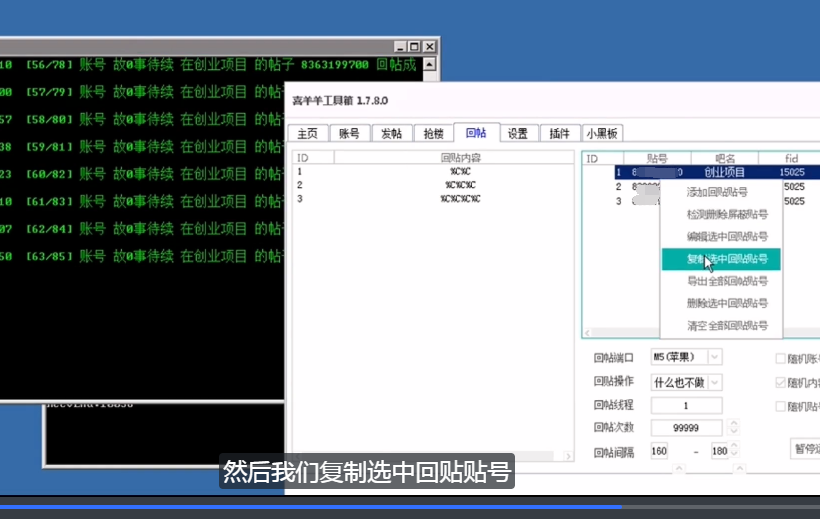Choose 清空全部回贴贴号 menu entry
820x519 pixels.
coord(721,325)
